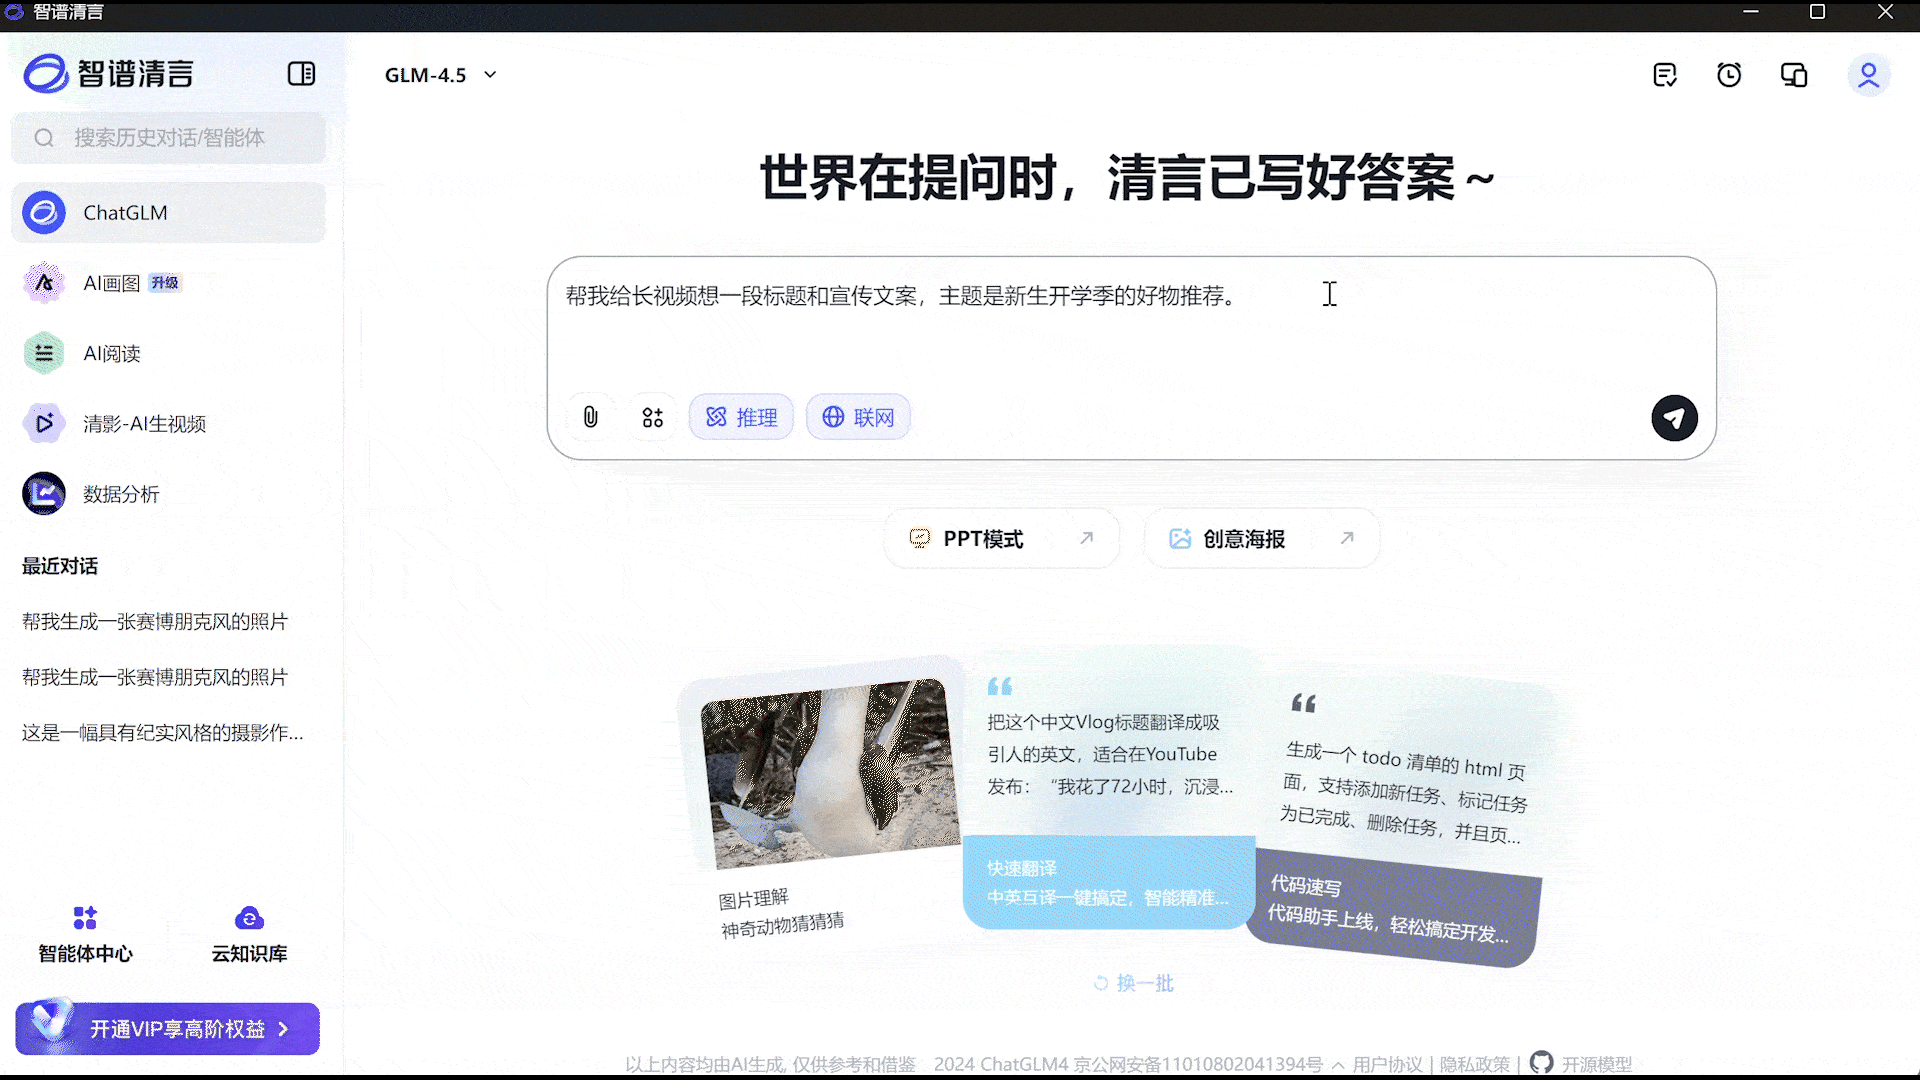The width and height of the screenshot is (1920, 1080).
Task: Click 换一批 to refresh suggestions
Action: (1134, 983)
